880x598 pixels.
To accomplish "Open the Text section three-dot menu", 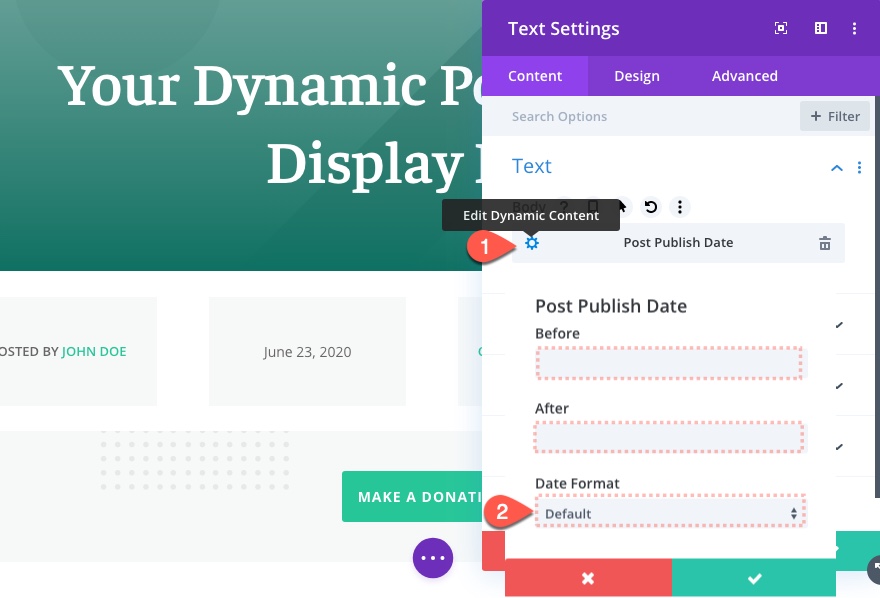I will 859,168.
